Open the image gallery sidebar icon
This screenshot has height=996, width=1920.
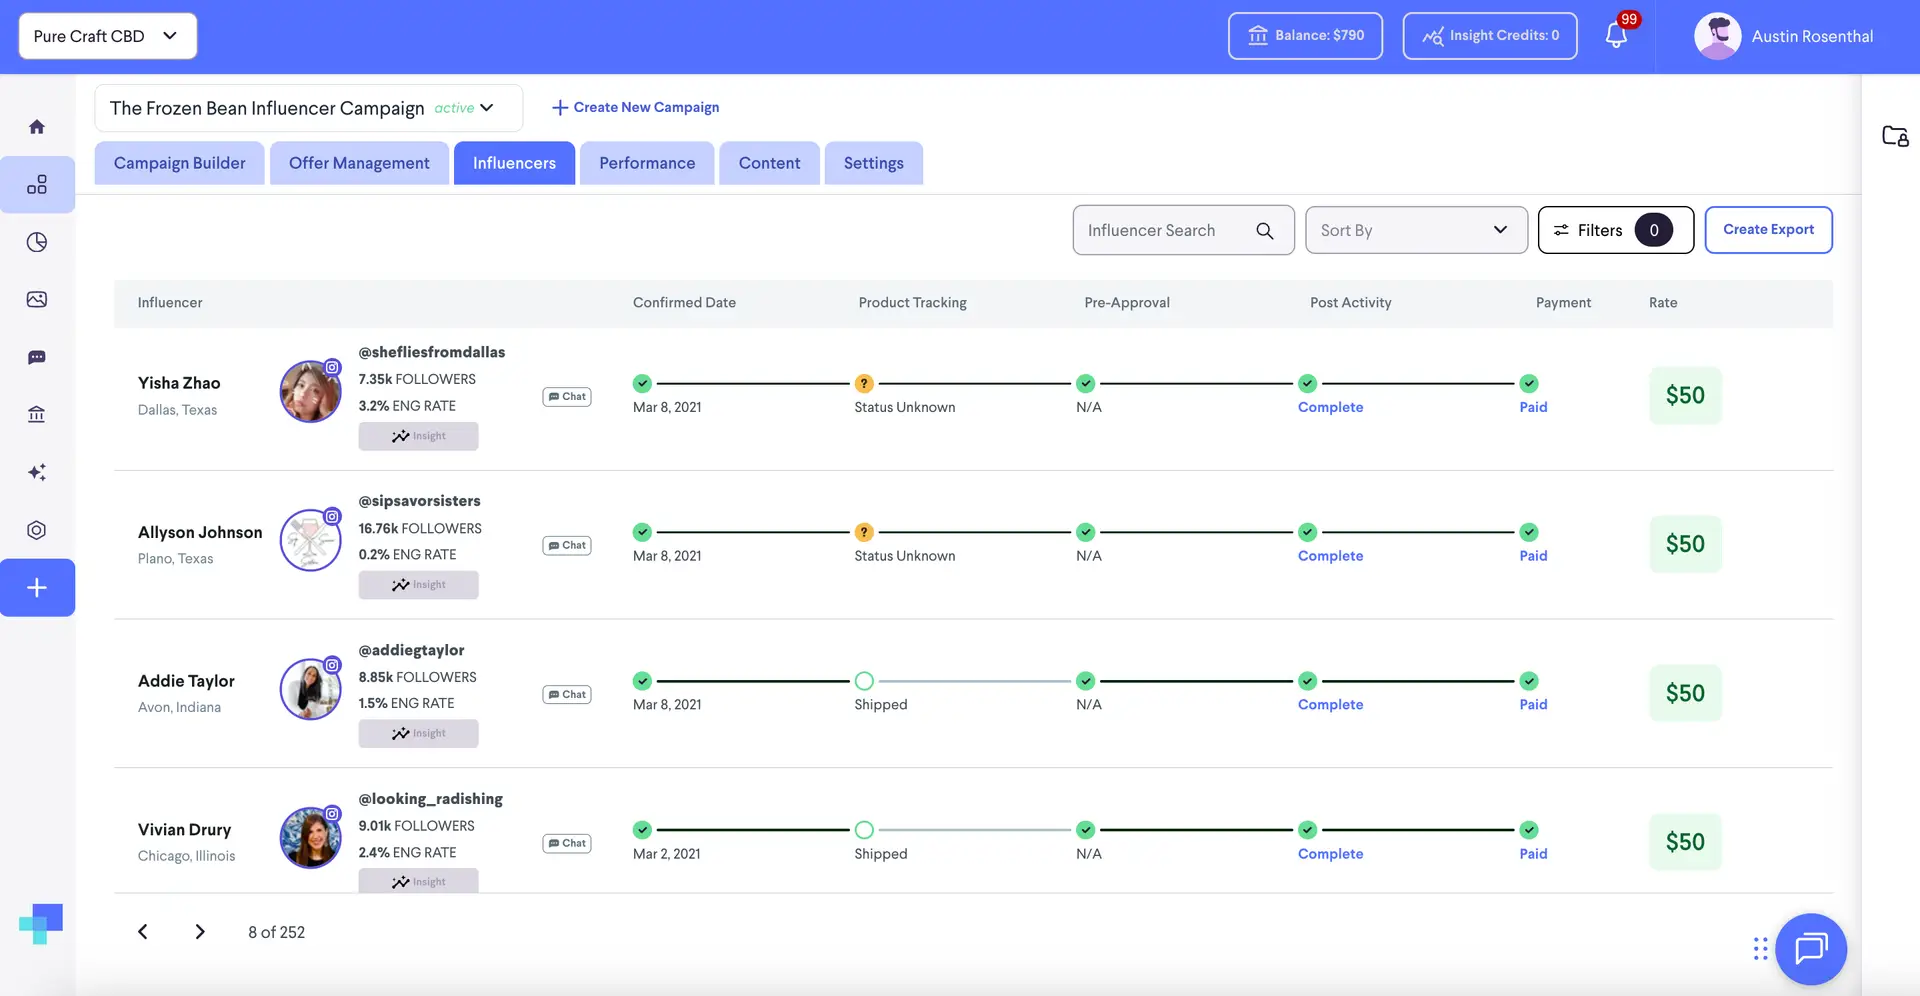tap(37, 300)
